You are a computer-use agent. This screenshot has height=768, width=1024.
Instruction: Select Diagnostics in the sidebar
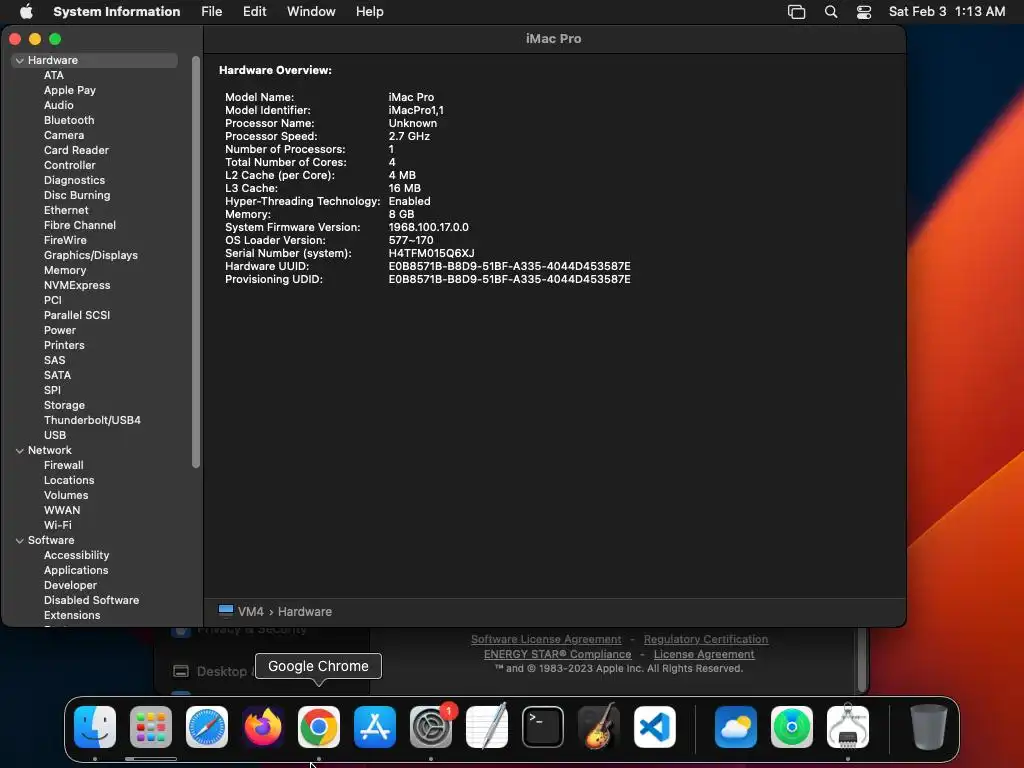(74, 180)
